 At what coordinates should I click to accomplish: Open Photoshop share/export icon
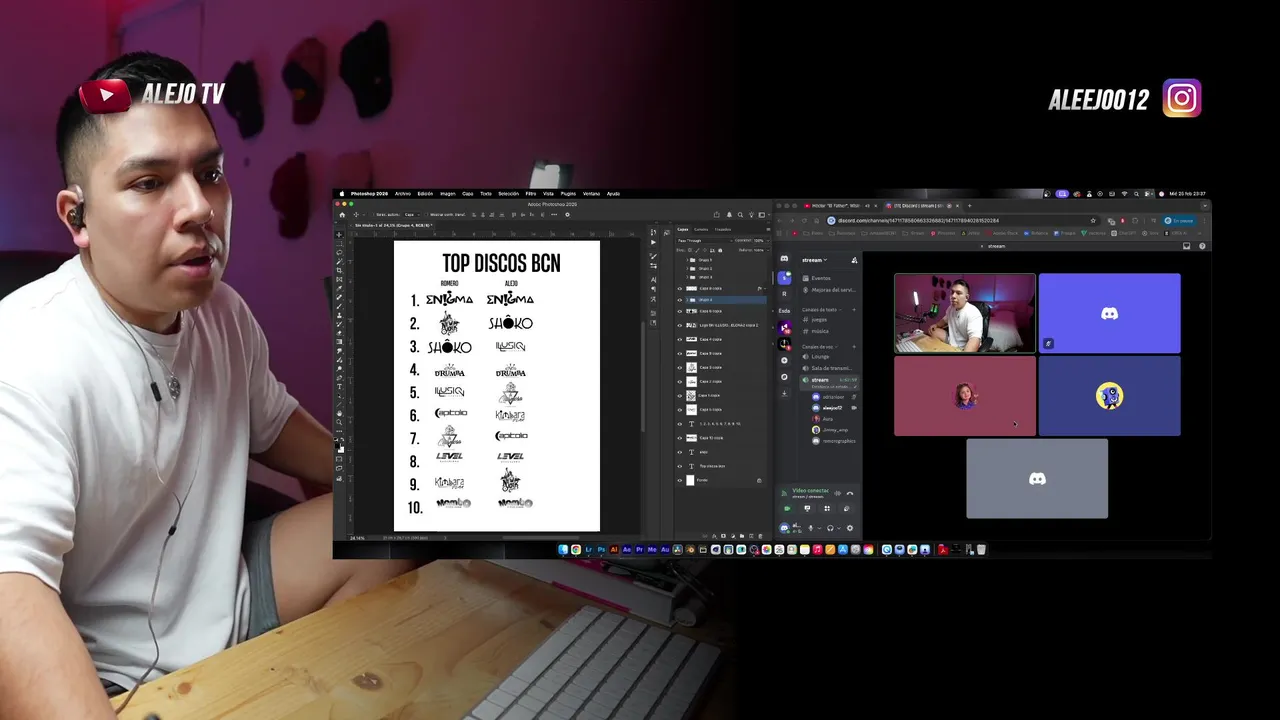717,214
